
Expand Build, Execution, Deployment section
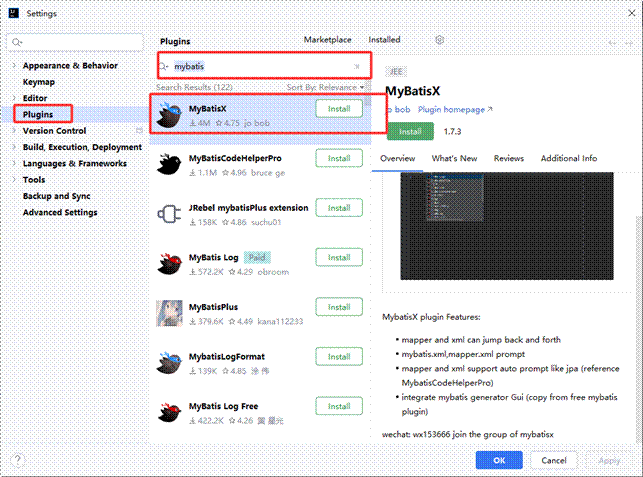click(14, 147)
